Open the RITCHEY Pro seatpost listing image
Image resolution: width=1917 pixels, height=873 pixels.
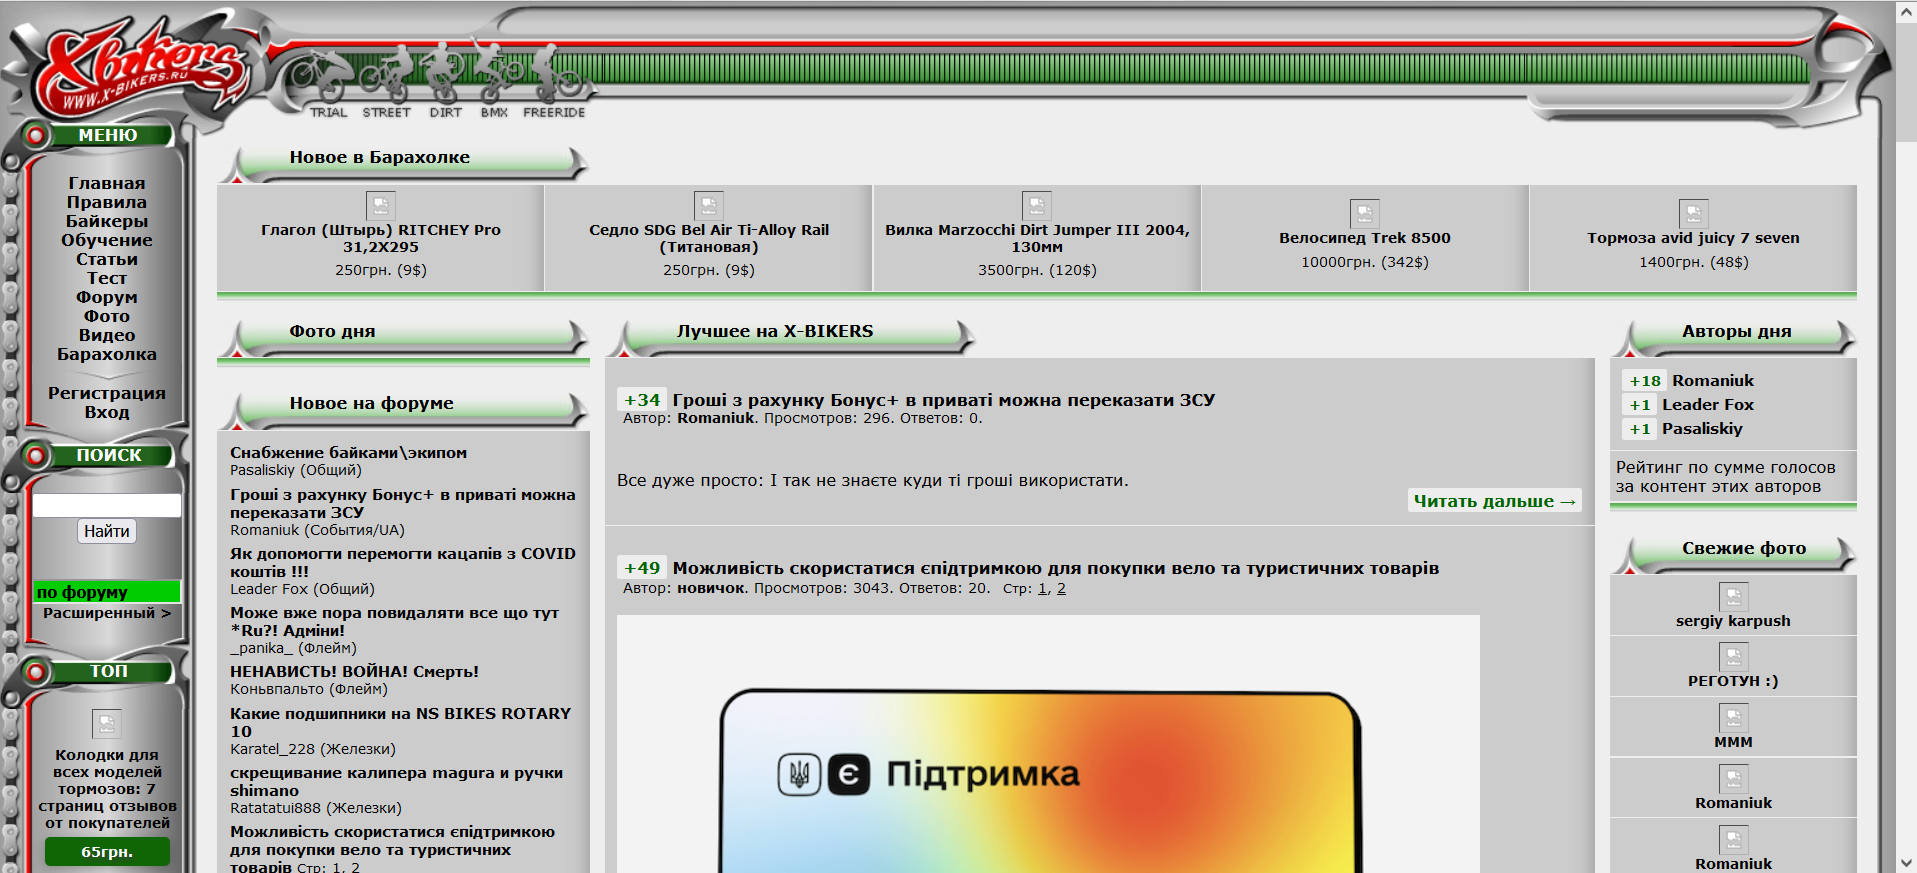pyautogui.click(x=381, y=206)
